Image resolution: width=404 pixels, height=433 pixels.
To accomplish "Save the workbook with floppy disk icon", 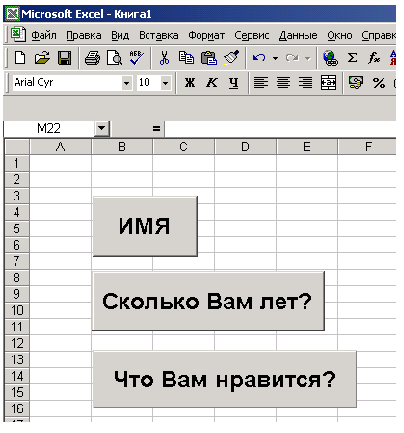I will [64, 58].
